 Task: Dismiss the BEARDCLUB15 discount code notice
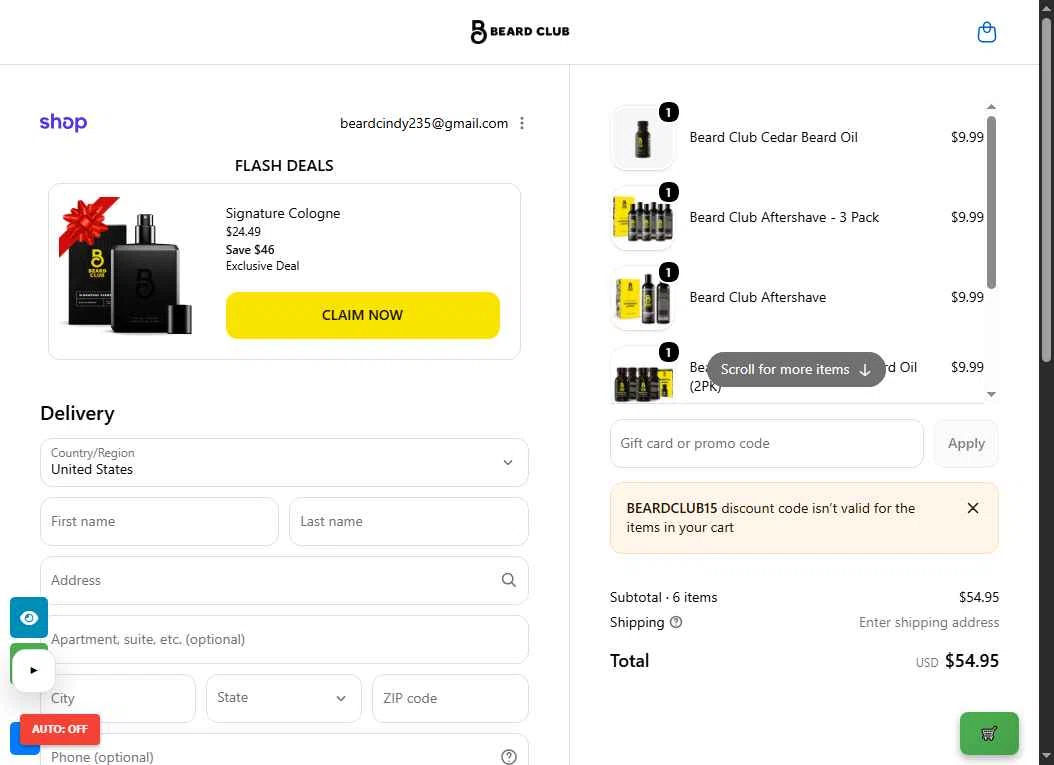pos(973,508)
